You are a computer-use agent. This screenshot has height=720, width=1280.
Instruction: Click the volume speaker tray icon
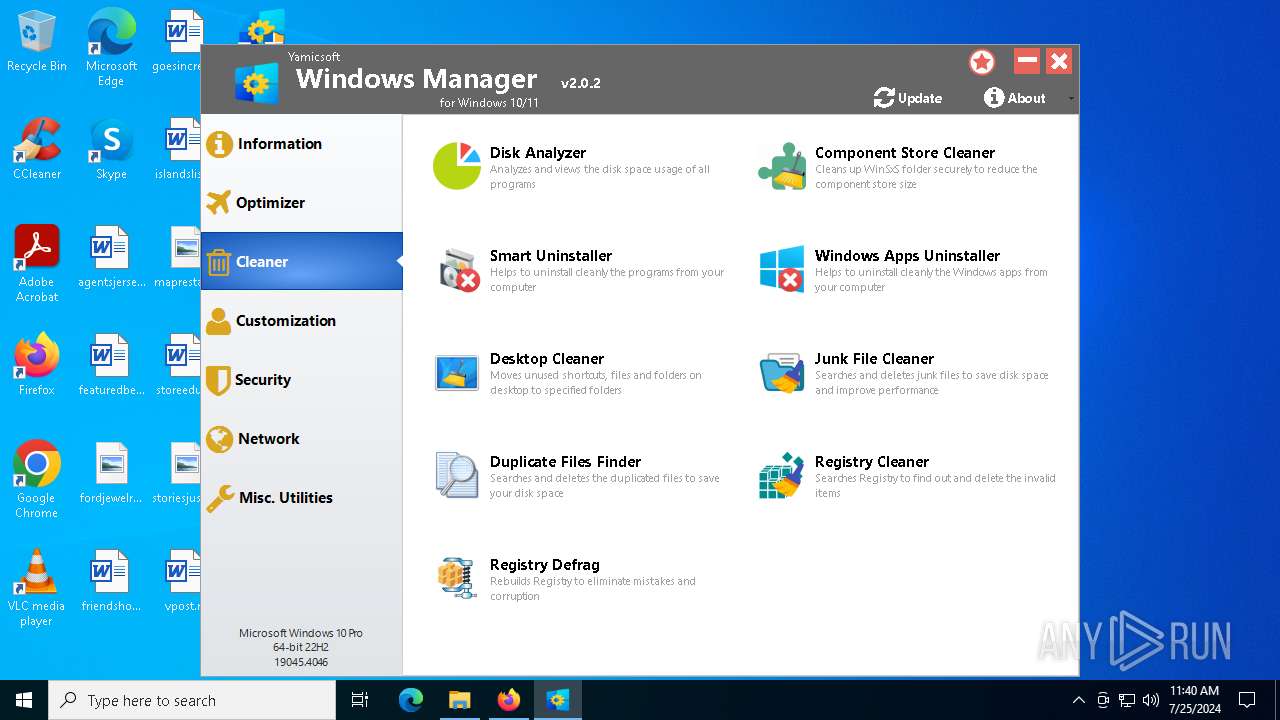click(1151, 700)
